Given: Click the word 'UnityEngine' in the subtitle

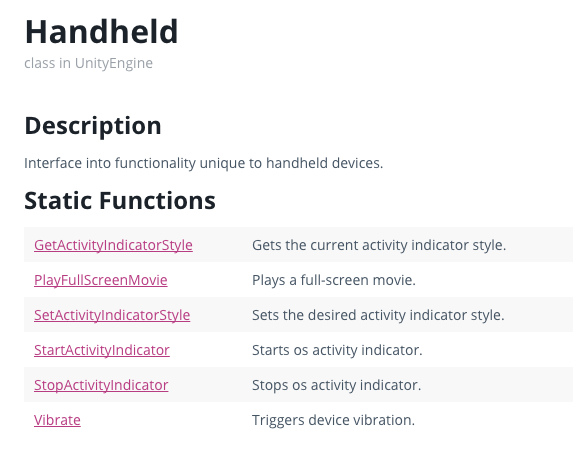Looking at the screenshot, I should pyautogui.click(x=114, y=63).
